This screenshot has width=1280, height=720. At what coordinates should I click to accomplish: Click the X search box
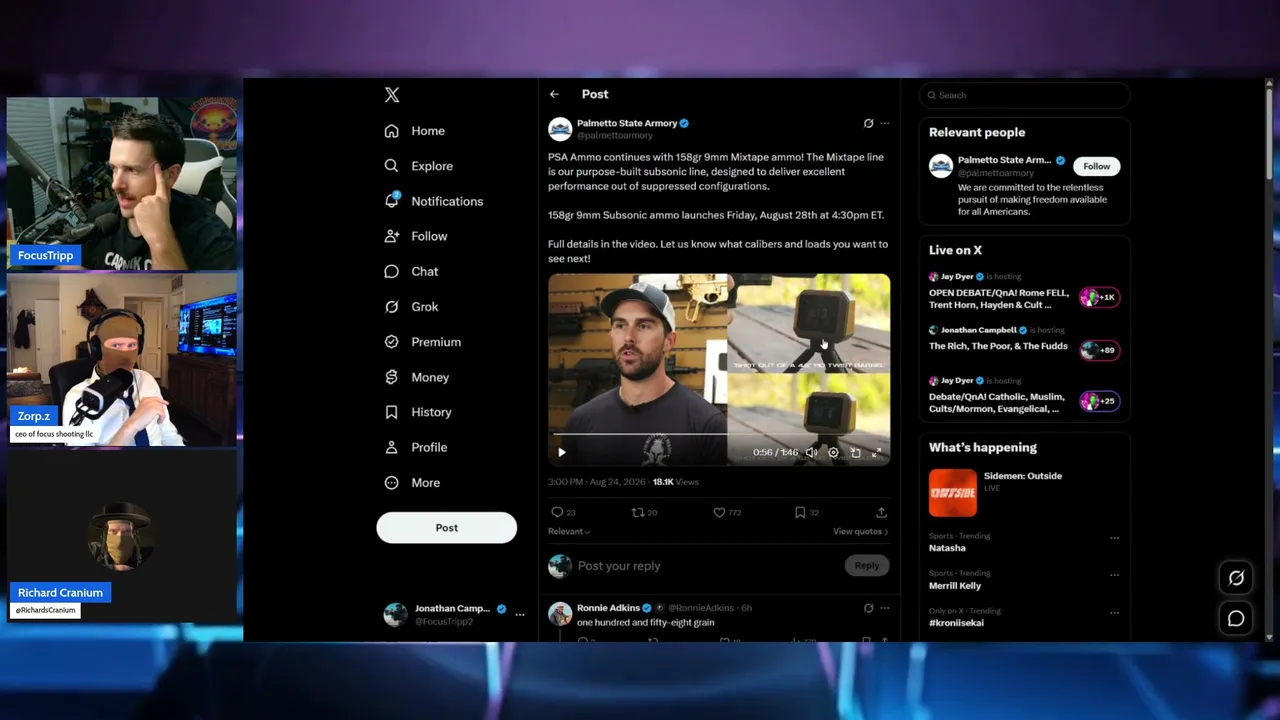pyautogui.click(x=1025, y=95)
